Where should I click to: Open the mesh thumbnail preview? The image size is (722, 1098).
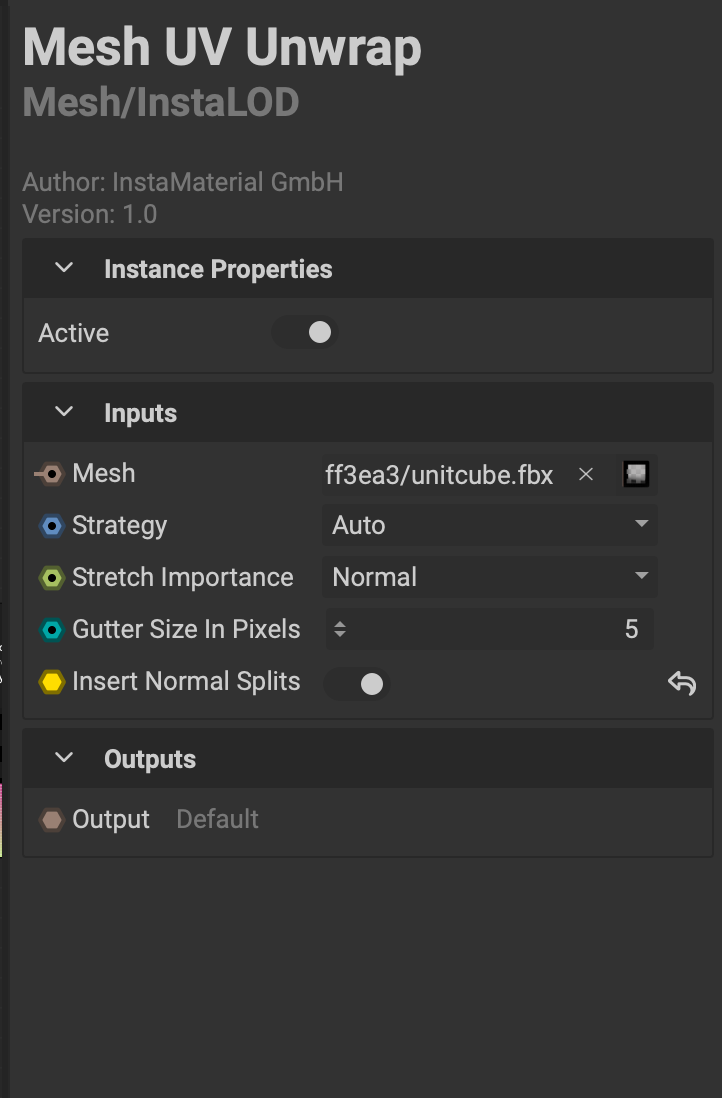pos(636,474)
